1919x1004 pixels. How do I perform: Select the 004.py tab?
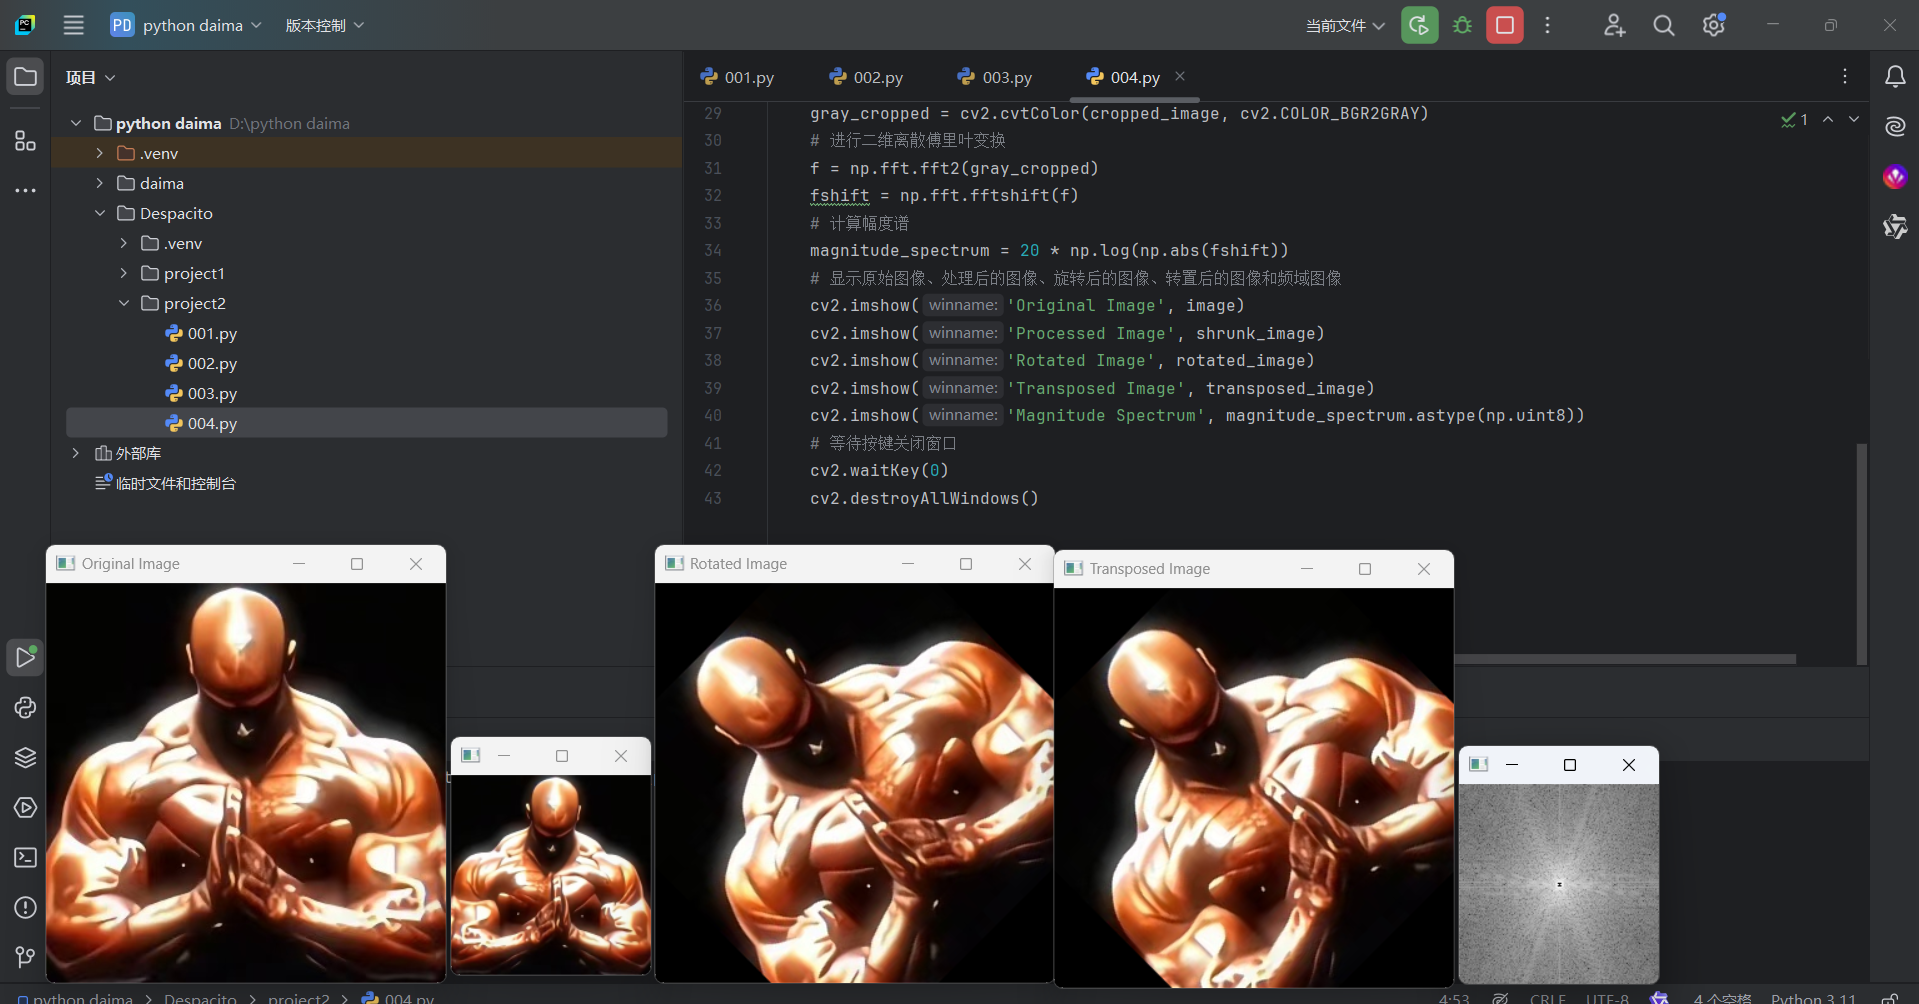click(1124, 77)
